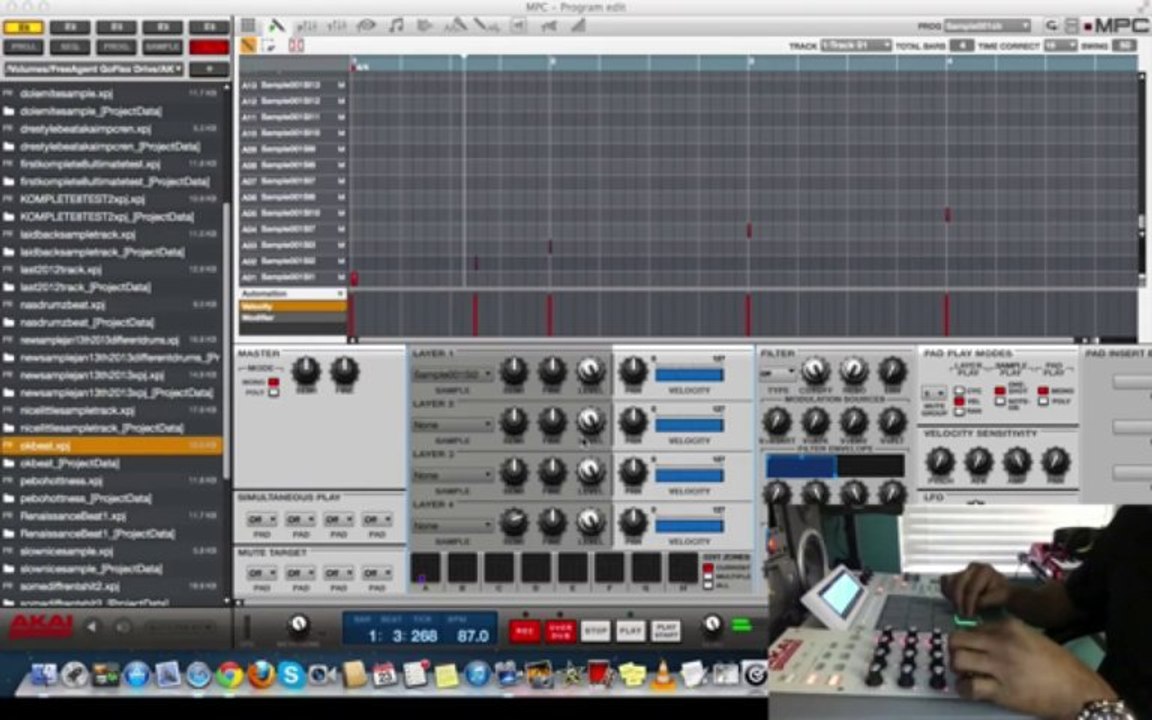This screenshot has height=720, width=1152.
Task: Click the red button in browser header
Action: coord(209,47)
